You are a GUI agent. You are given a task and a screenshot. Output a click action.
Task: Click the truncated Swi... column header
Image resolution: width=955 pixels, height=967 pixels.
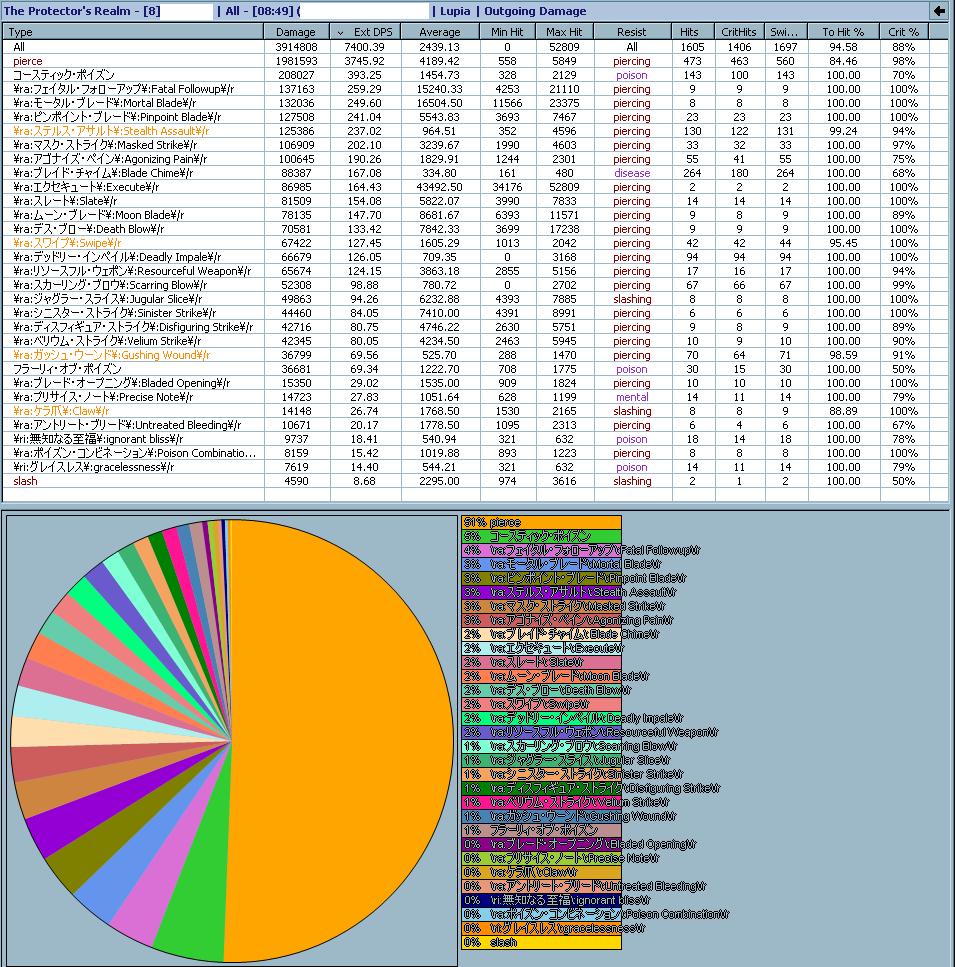tap(786, 32)
